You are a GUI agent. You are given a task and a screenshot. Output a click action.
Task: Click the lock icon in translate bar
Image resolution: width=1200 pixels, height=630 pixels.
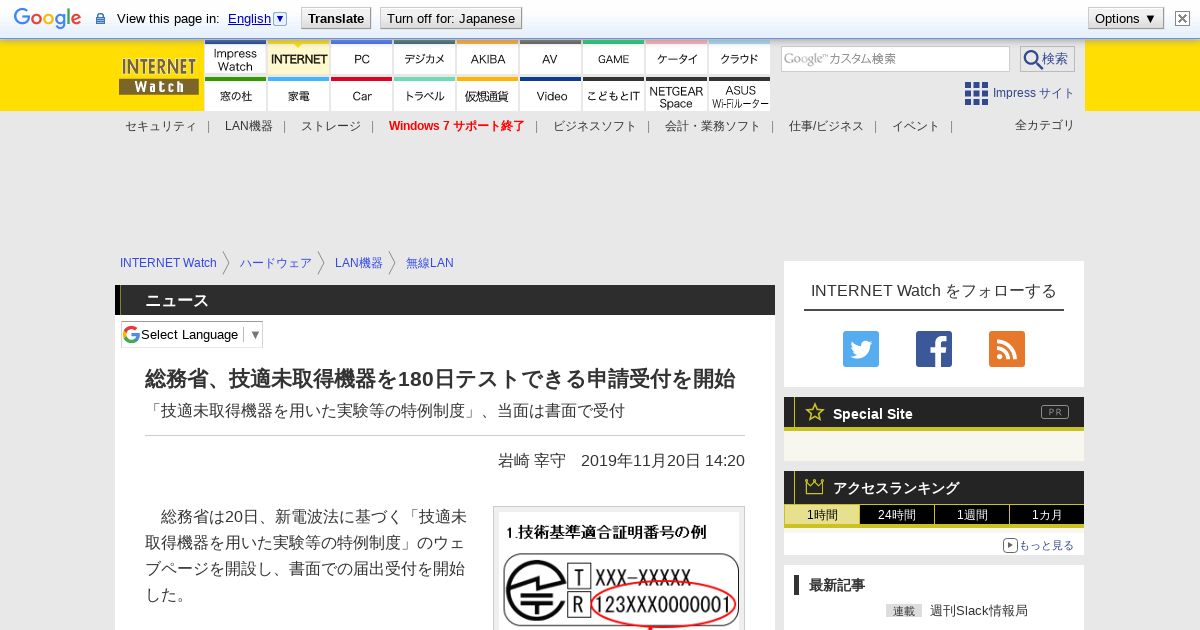click(100, 18)
